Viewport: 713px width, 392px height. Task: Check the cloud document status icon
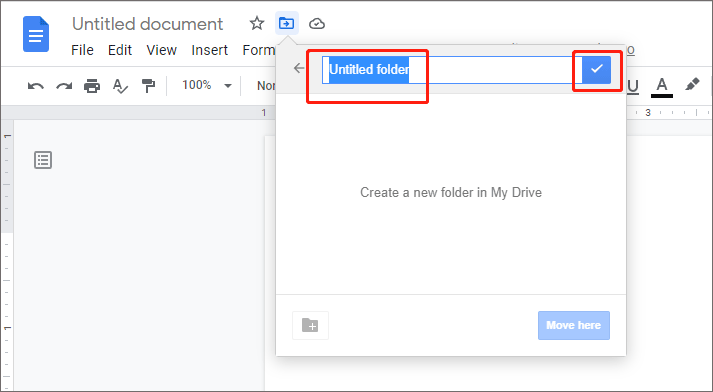tap(316, 23)
